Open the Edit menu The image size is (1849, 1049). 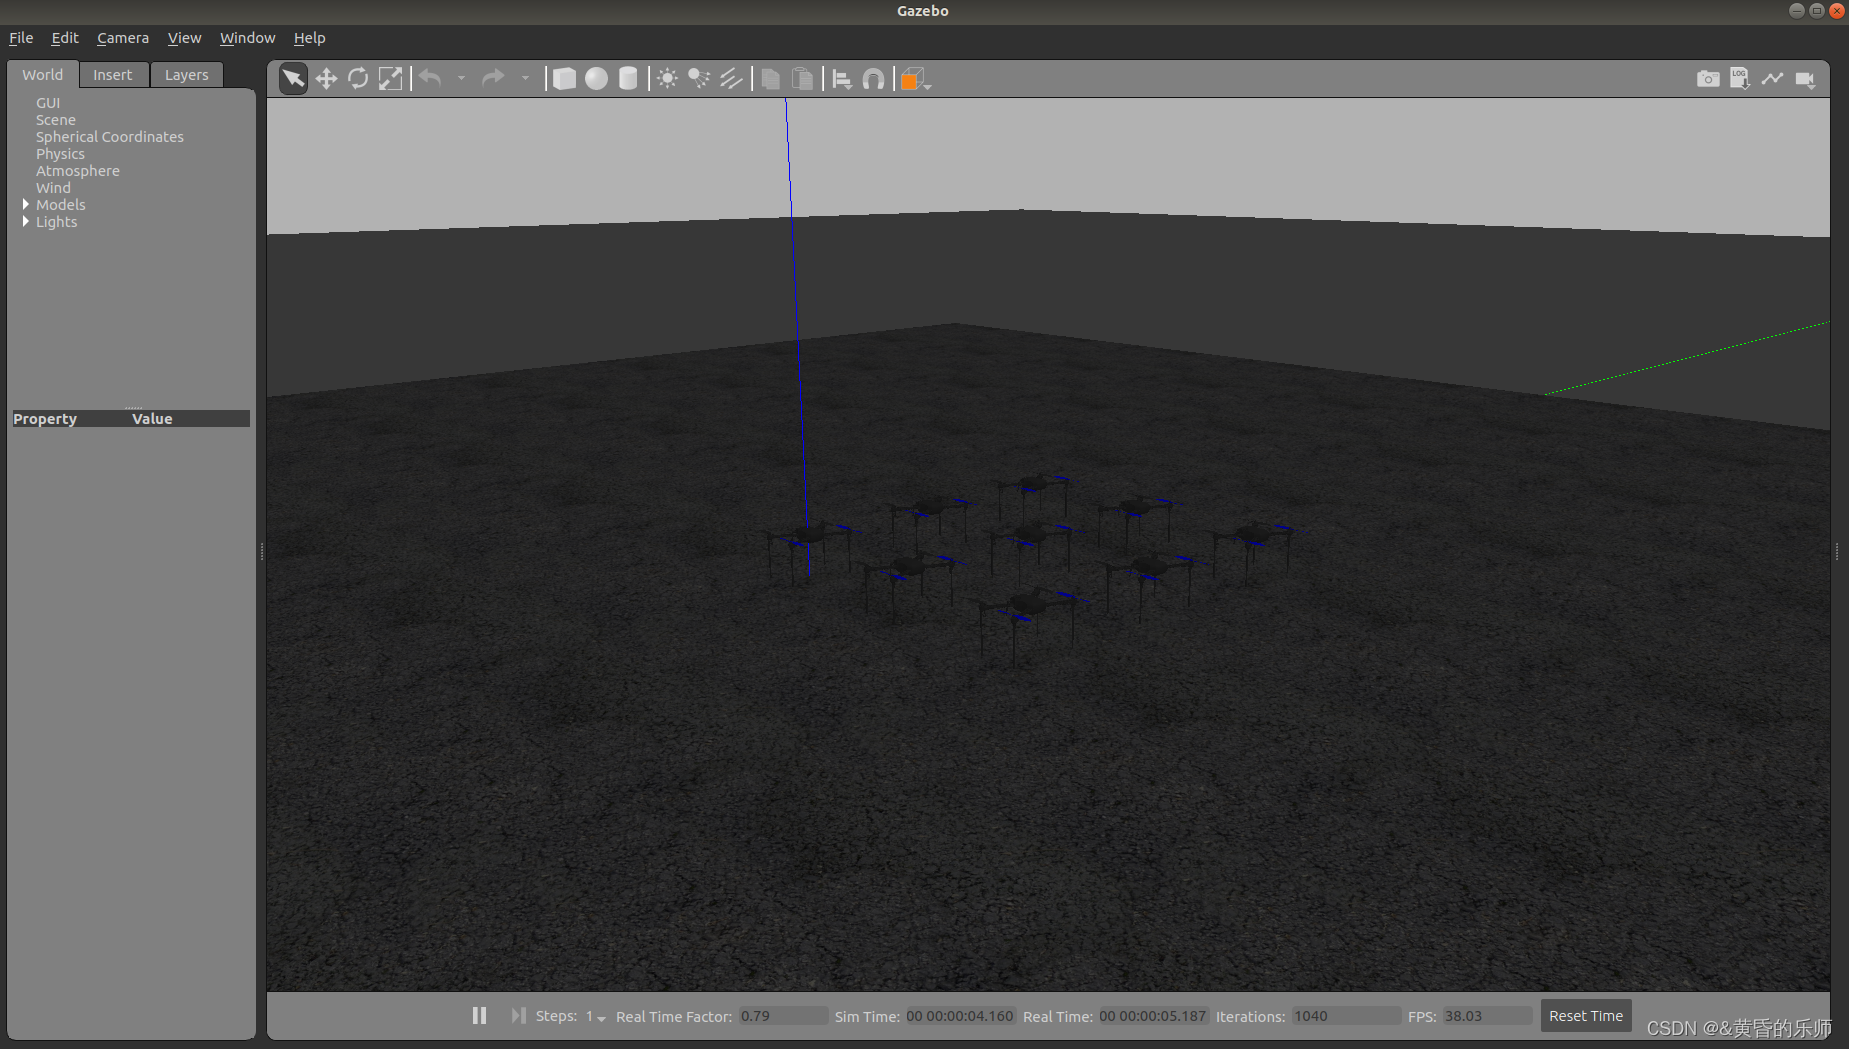point(65,38)
